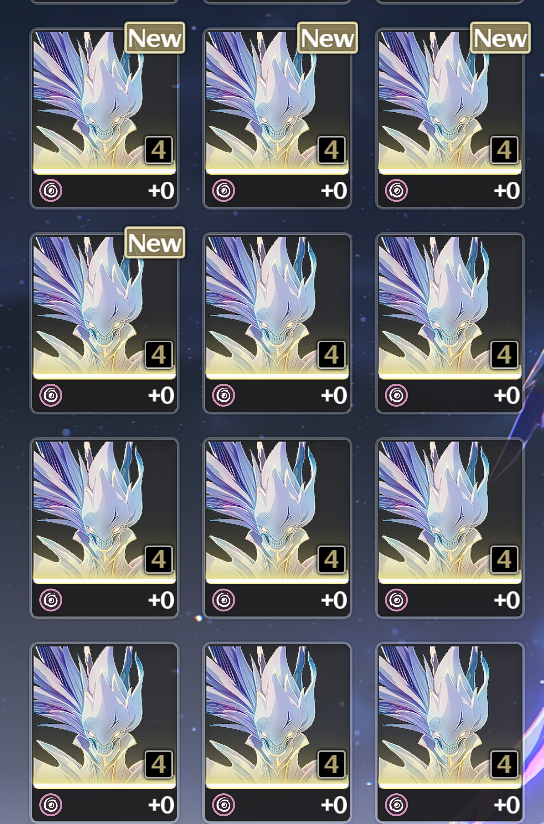Screen dimensions: 544x824
Task: Click the cost 4 badge on bottom-middle echo card
Action: pos(332,764)
